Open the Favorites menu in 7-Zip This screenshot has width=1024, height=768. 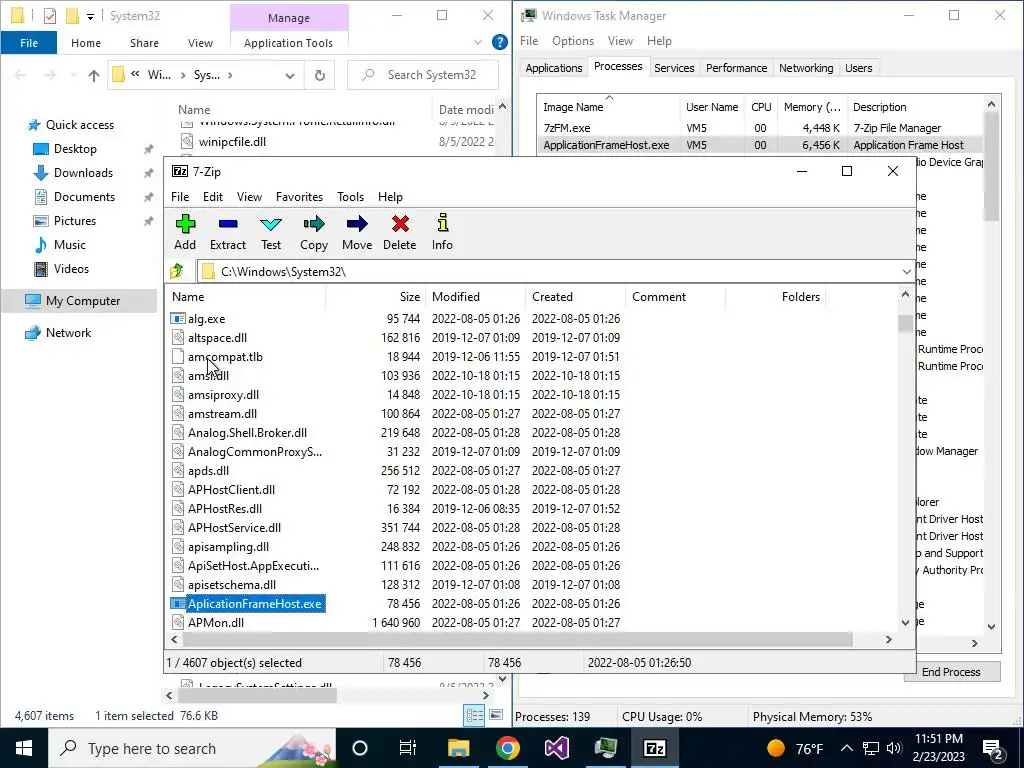(x=299, y=197)
